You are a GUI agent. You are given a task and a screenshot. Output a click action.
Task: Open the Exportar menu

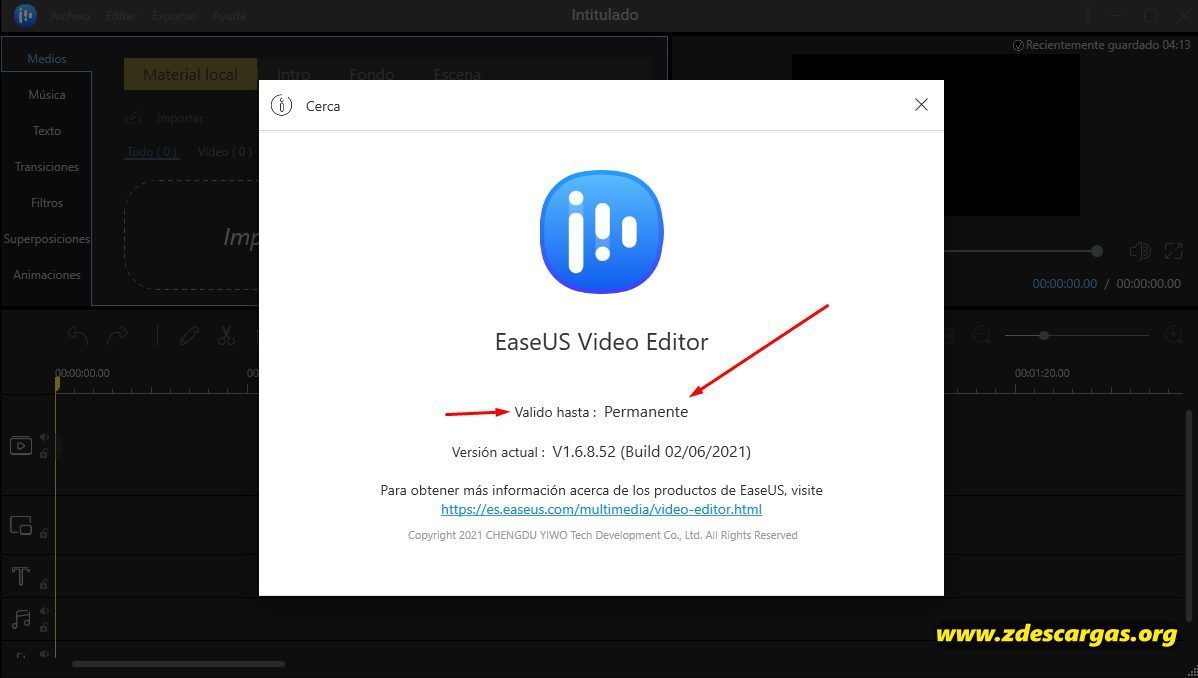click(174, 15)
